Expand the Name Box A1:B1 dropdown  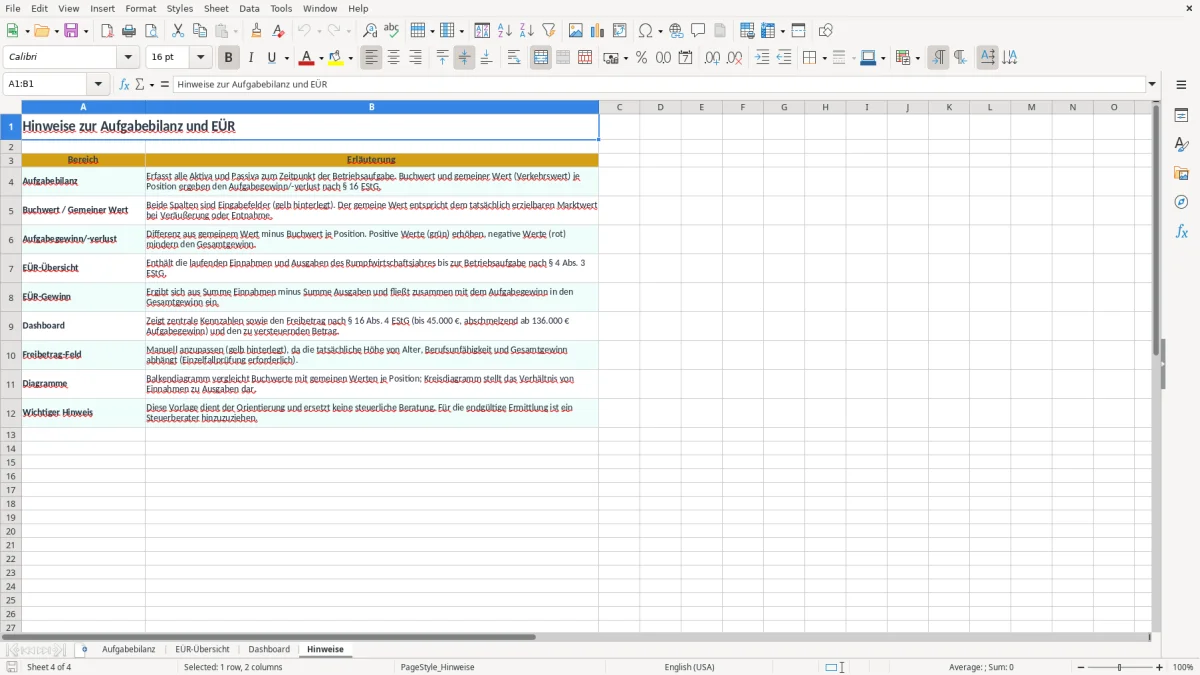(98, 85)
